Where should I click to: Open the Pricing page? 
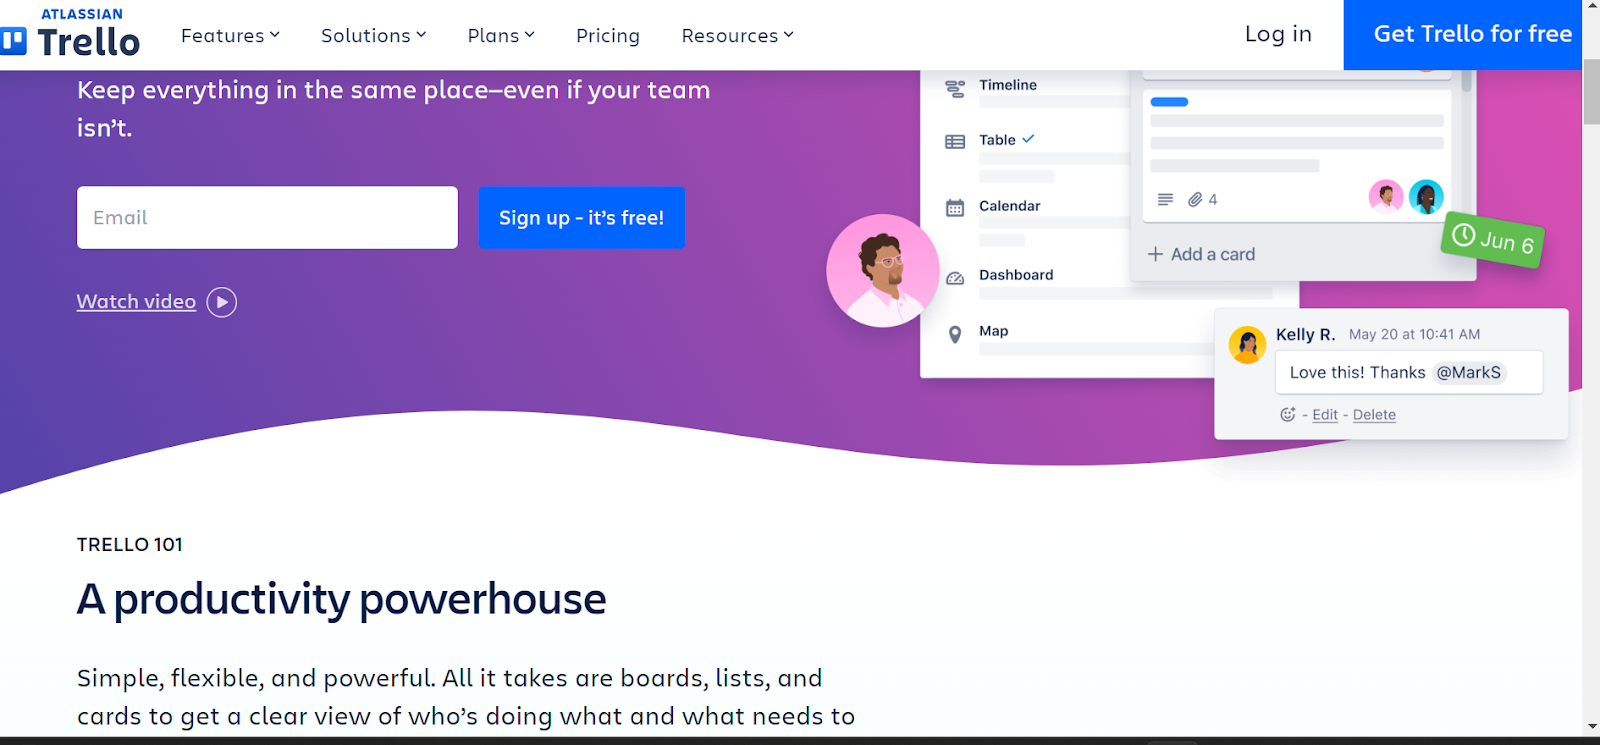tap(608, 36)
